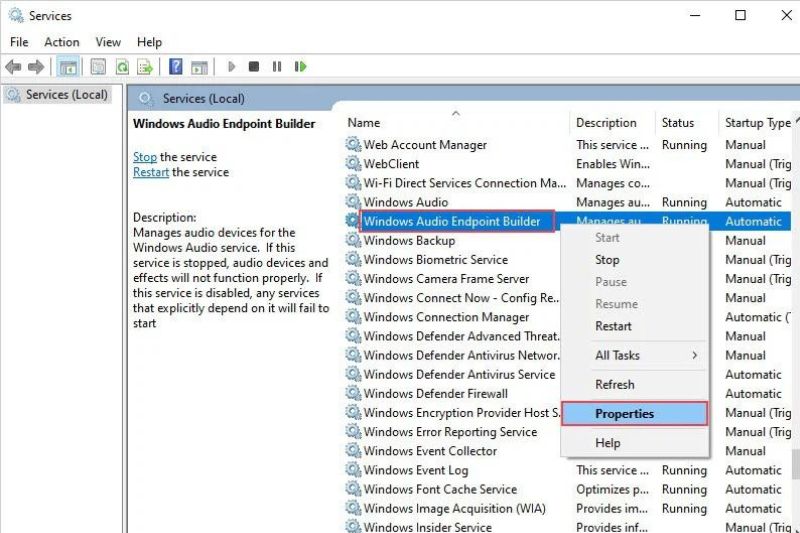
Task: Click gear icon beside Windows Camera Frame Server
Action: 353,278
